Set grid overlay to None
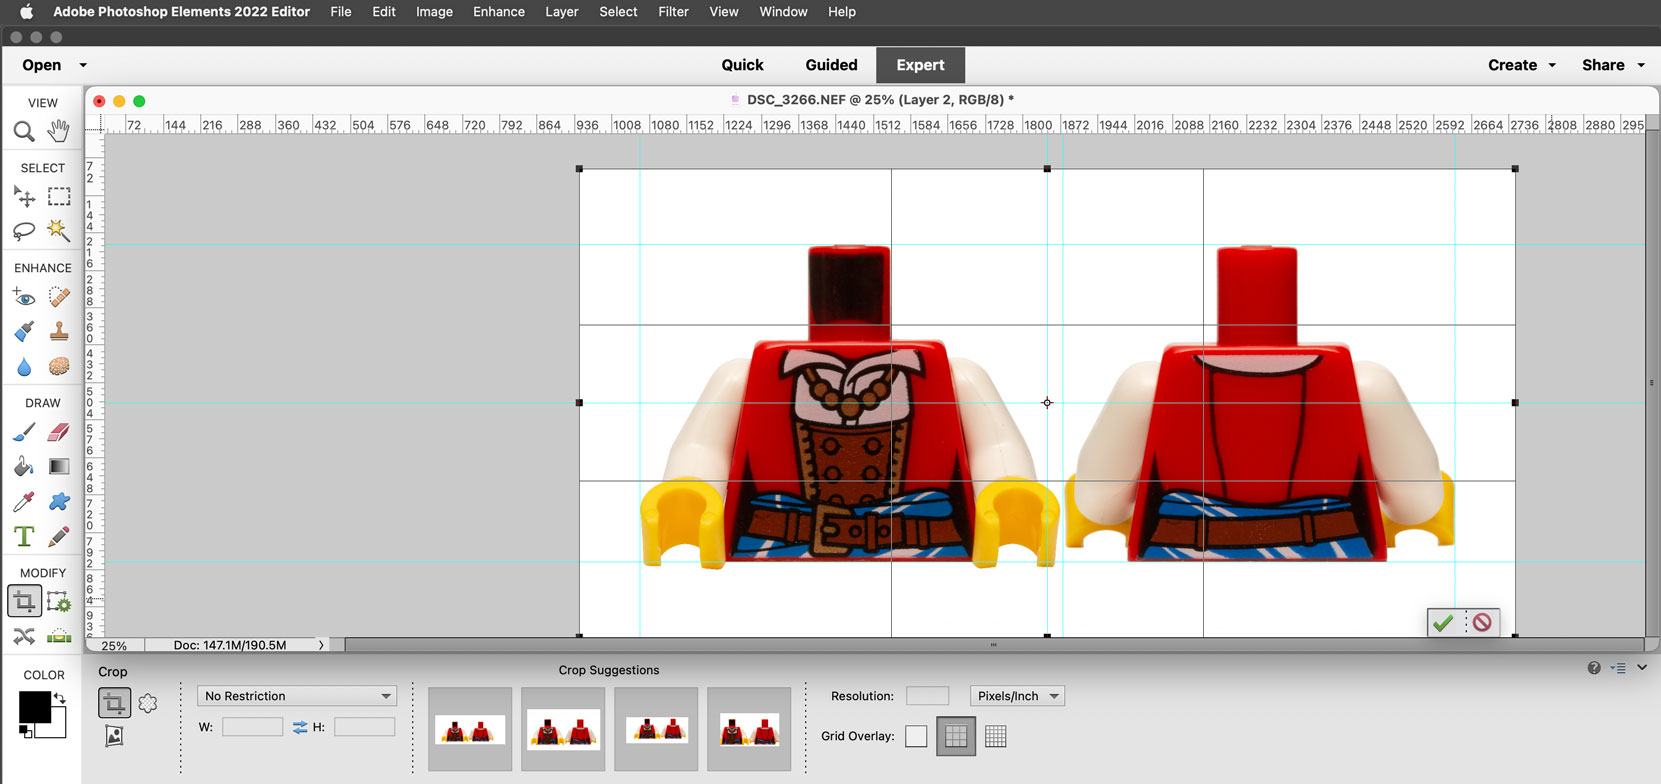The image size is (1661, 784). [x=916, y=737]
